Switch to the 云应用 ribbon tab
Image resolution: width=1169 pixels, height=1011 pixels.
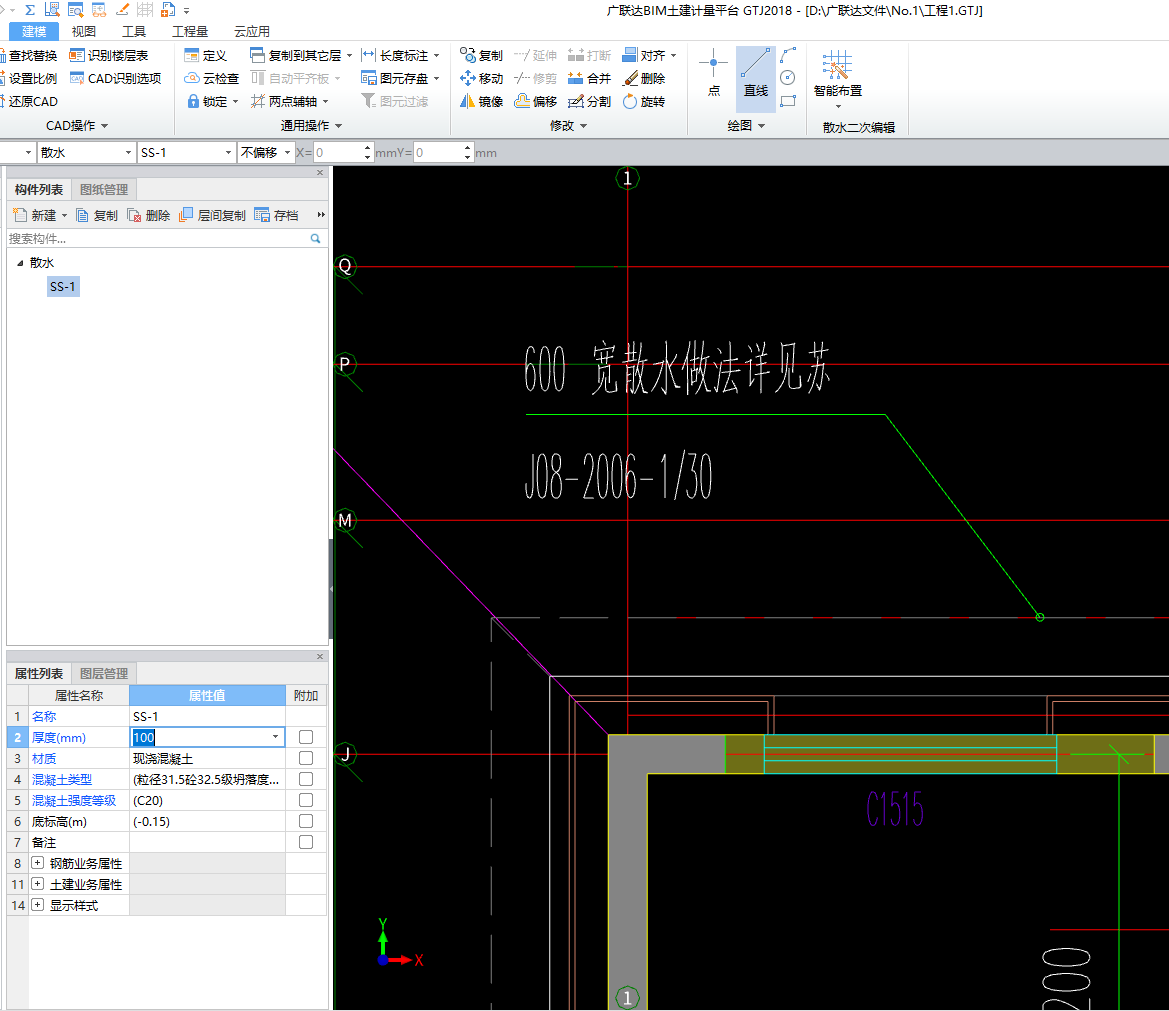251,31
